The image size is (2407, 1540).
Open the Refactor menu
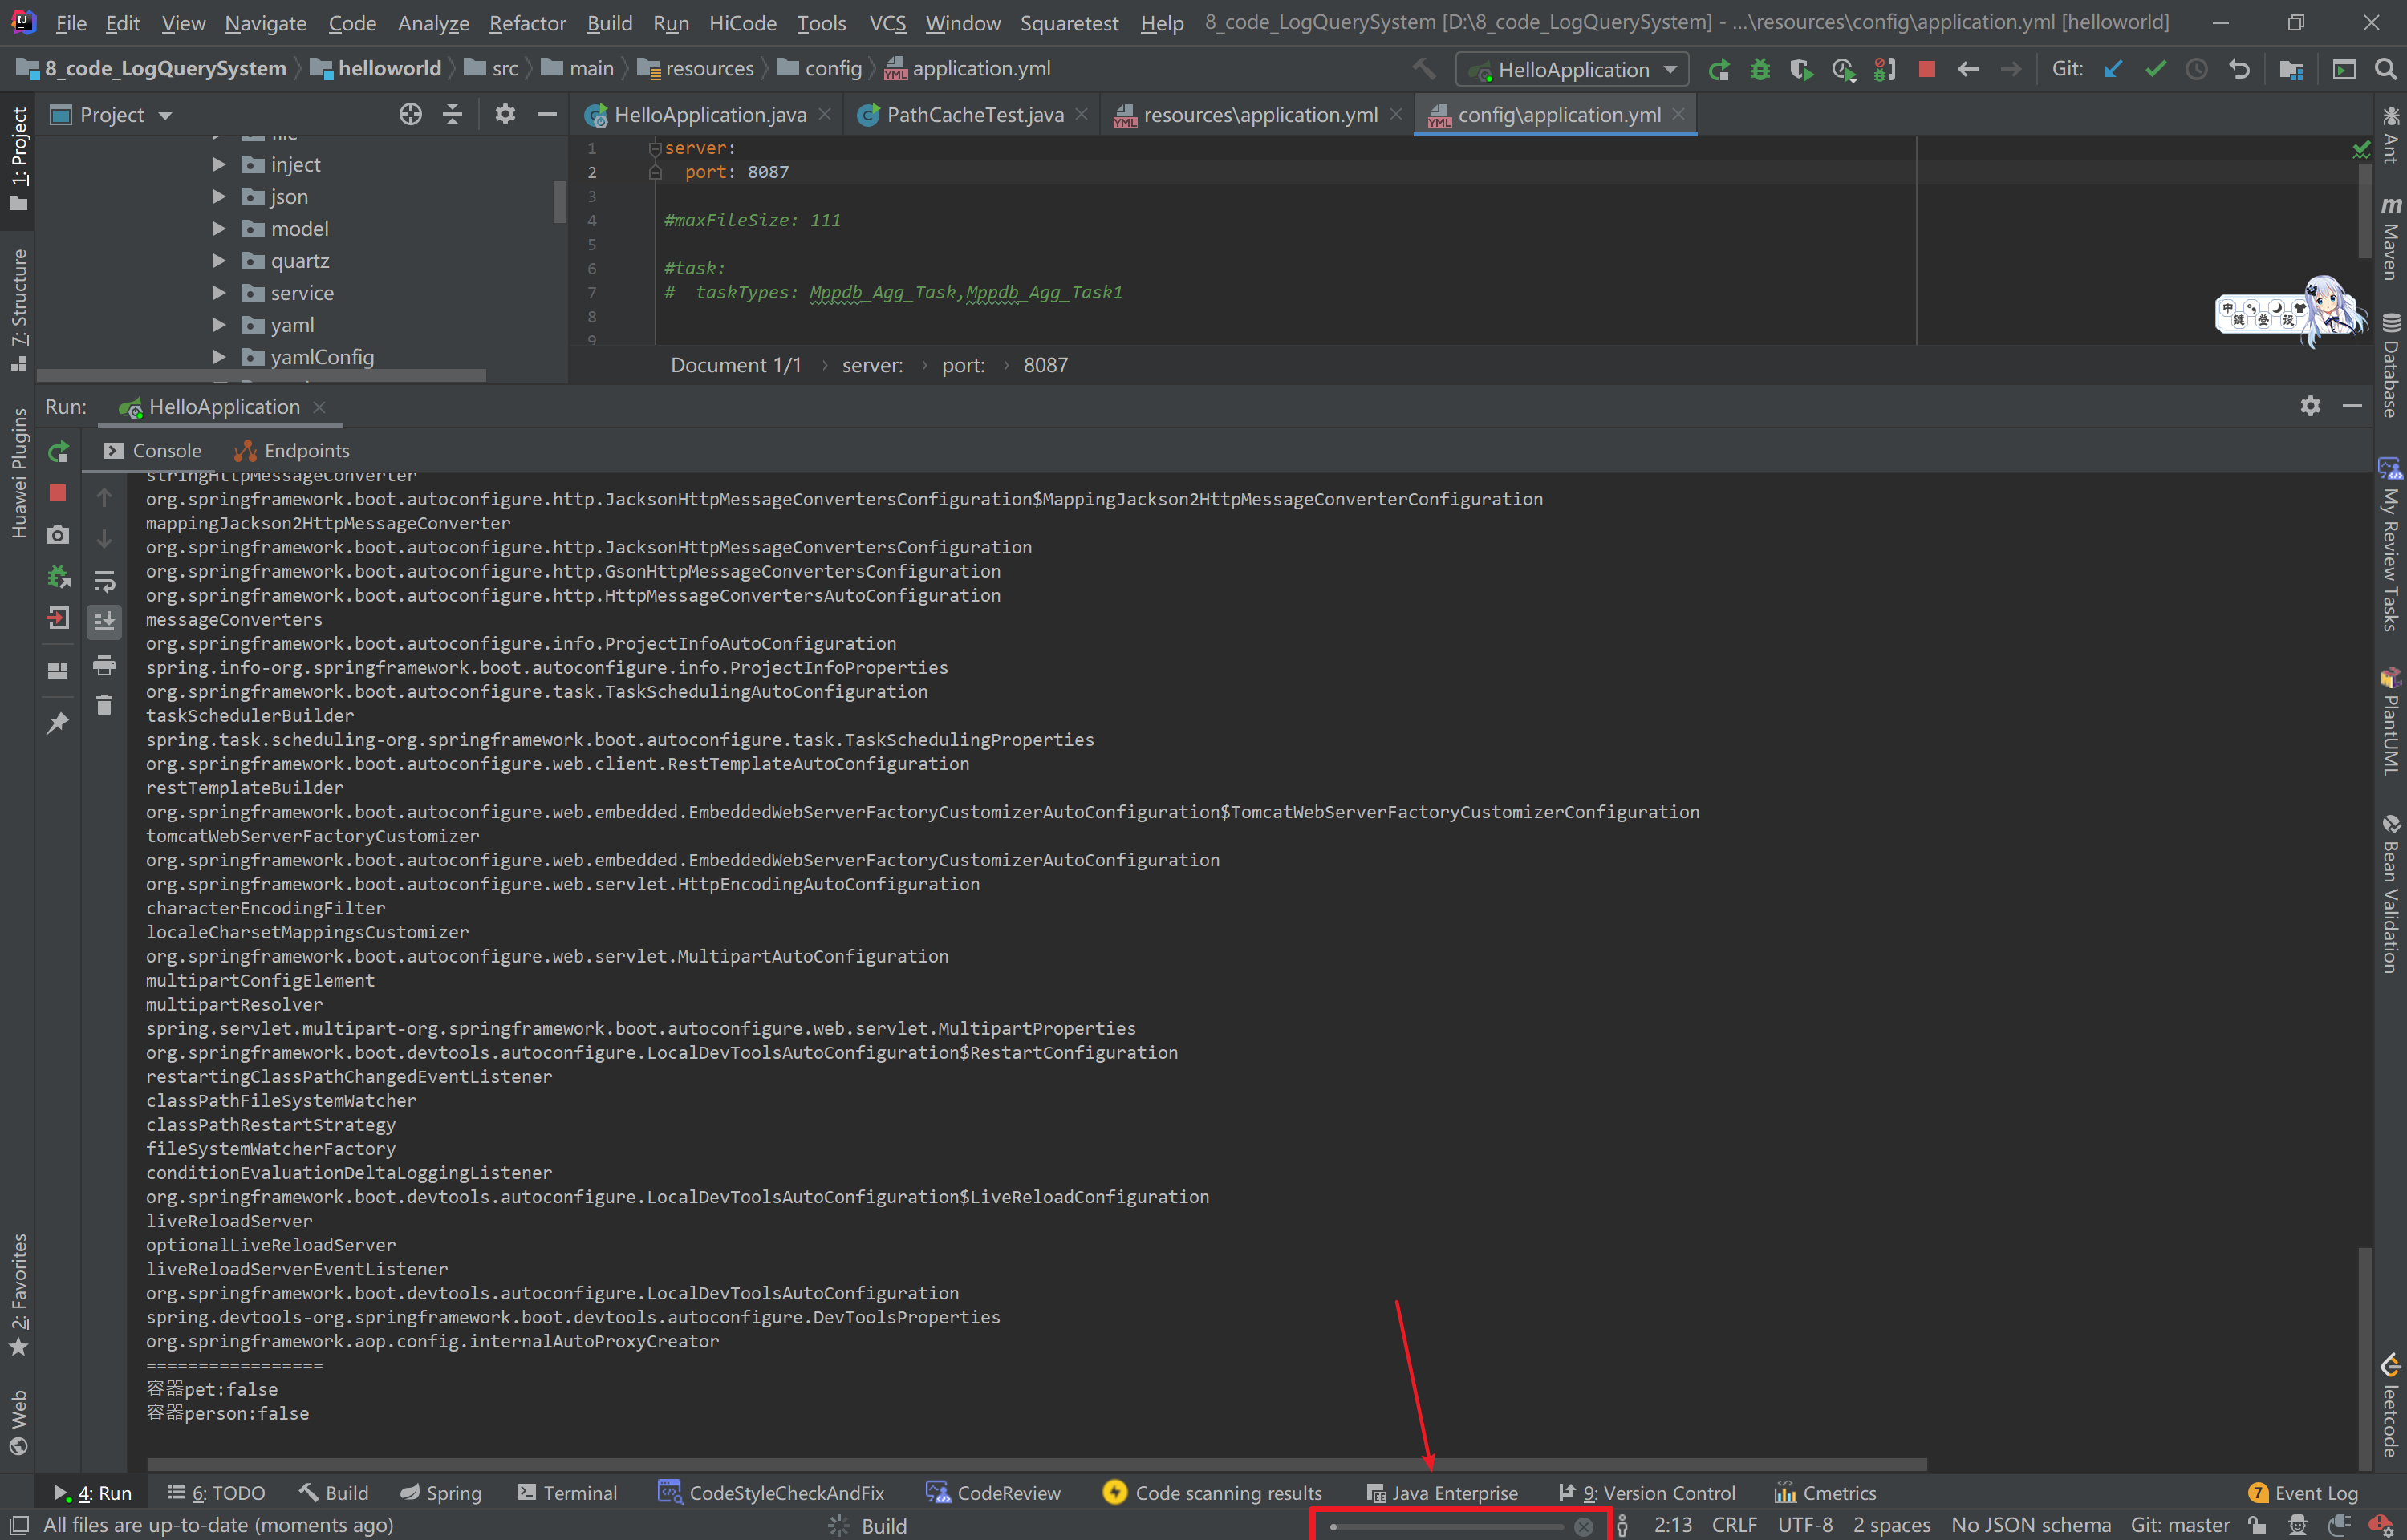pyautogui.click(x=527, y=22)
